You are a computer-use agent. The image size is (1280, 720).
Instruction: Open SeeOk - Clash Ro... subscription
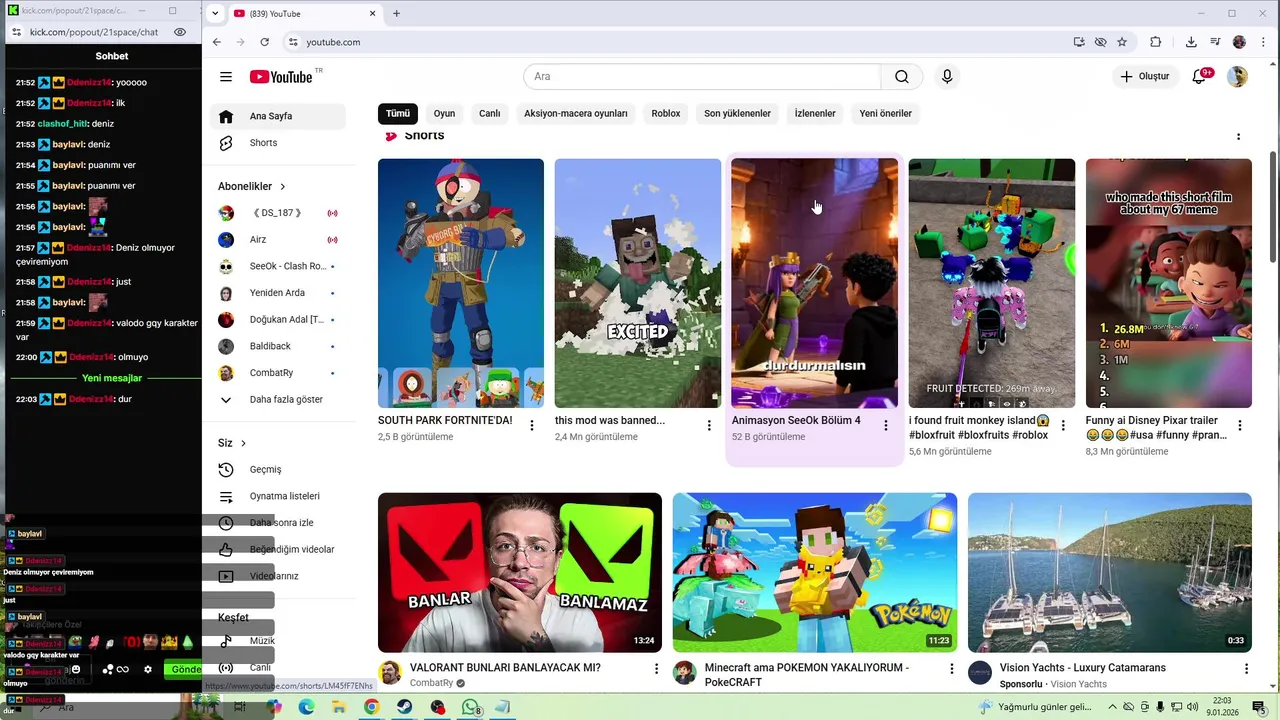point(278,266)
